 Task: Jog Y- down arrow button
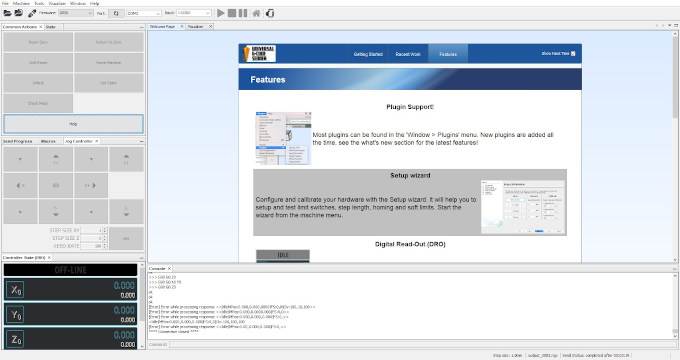tap(56, 211)
